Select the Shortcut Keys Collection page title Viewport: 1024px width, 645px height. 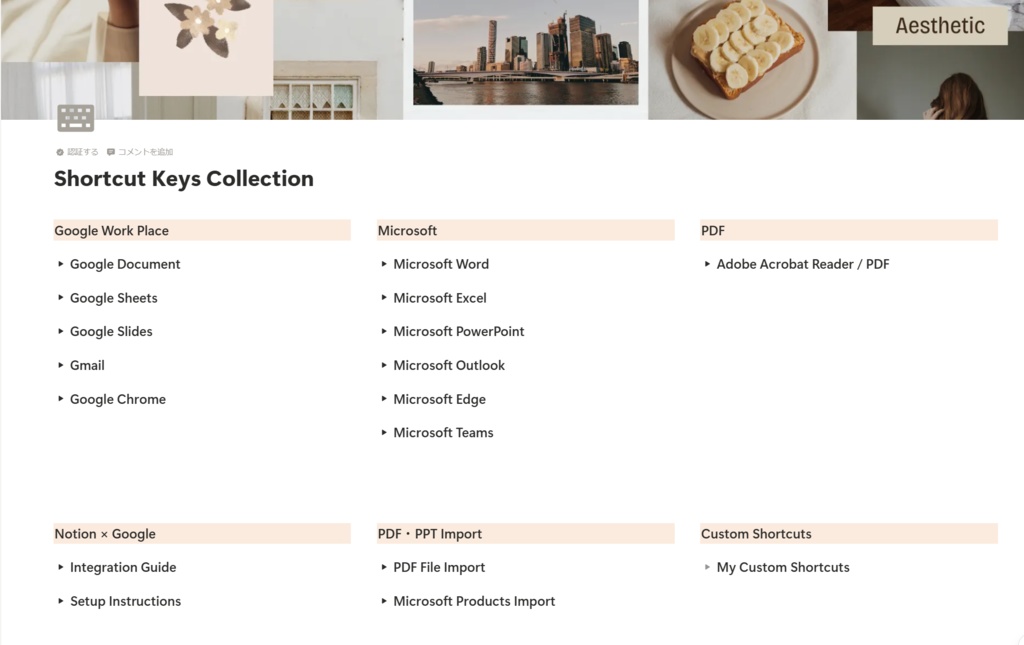pos(184,179)
